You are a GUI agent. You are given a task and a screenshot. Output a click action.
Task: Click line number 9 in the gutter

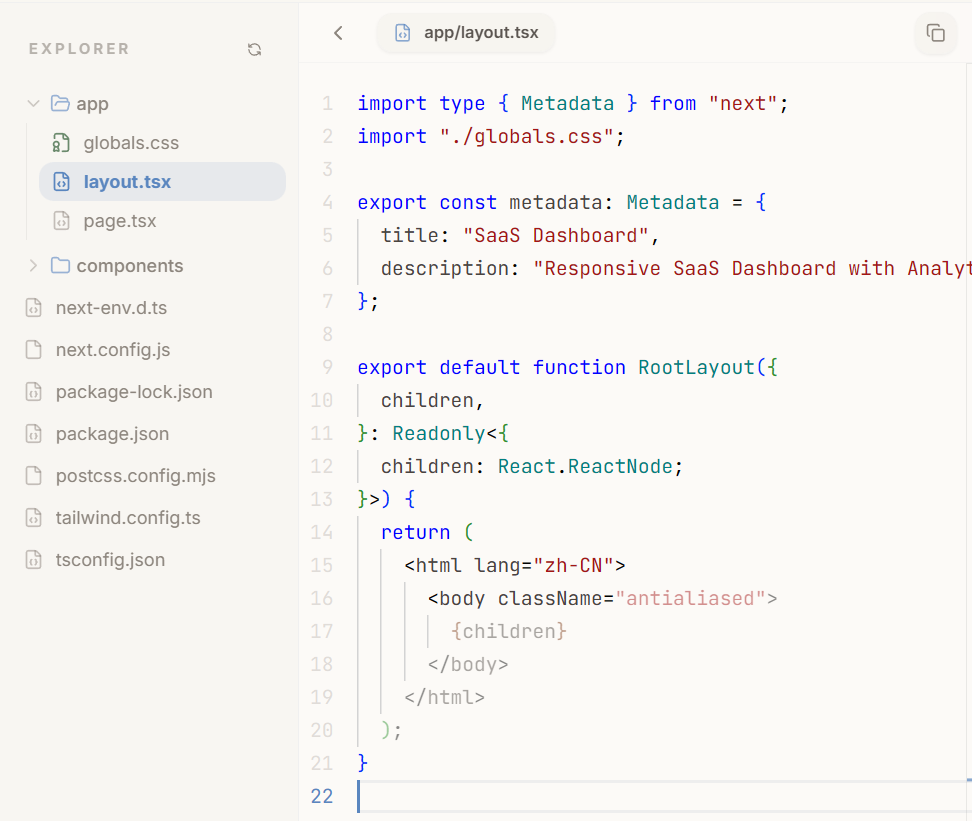point(328,367)
